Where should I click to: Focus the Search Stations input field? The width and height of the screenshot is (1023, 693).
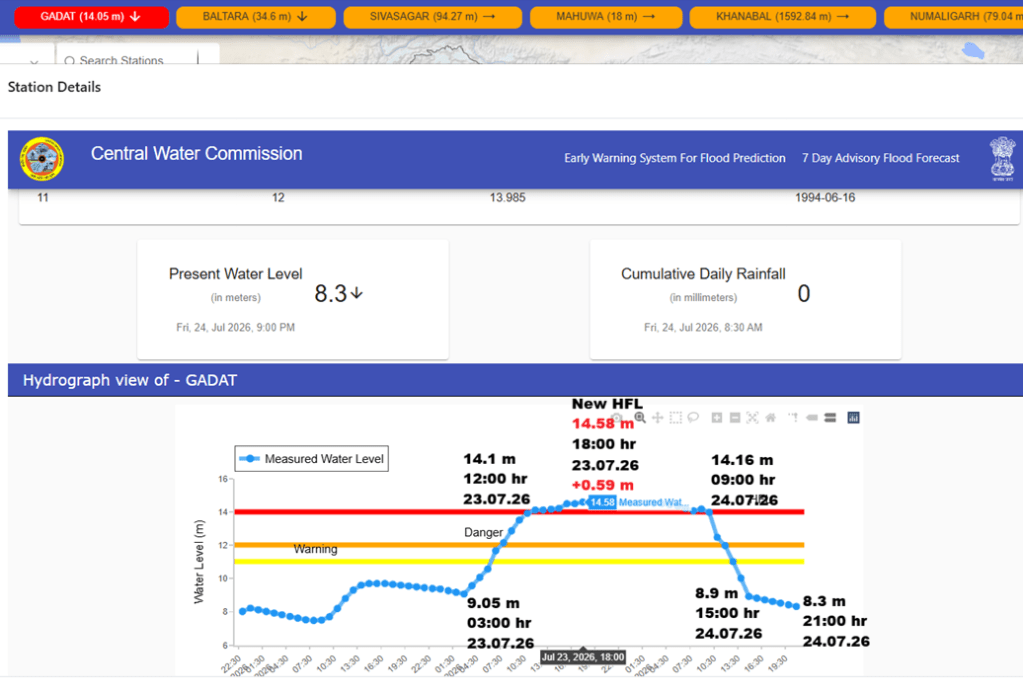127,60
